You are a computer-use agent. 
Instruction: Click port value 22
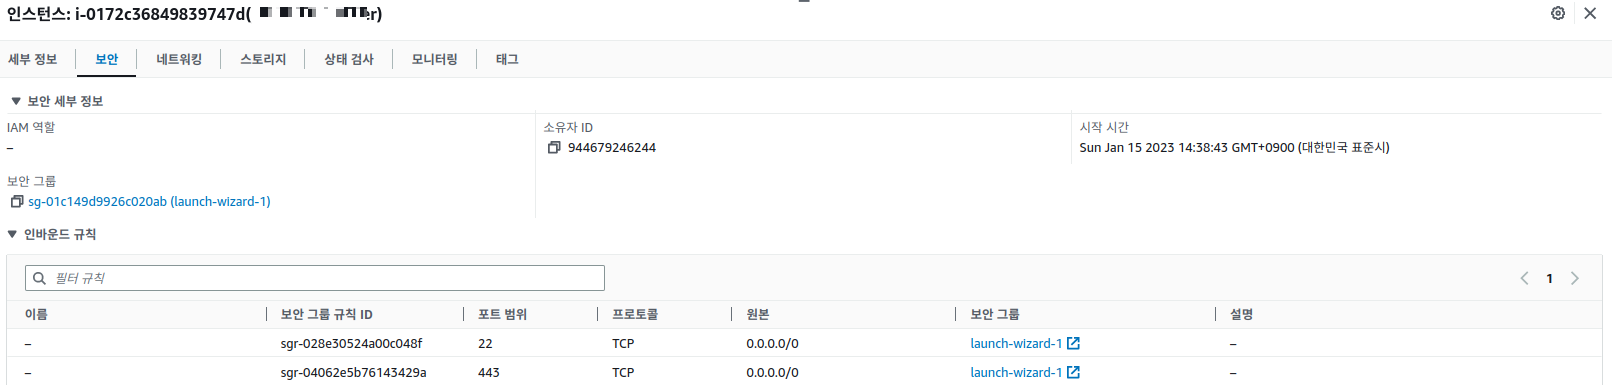(x=485, y=343)
